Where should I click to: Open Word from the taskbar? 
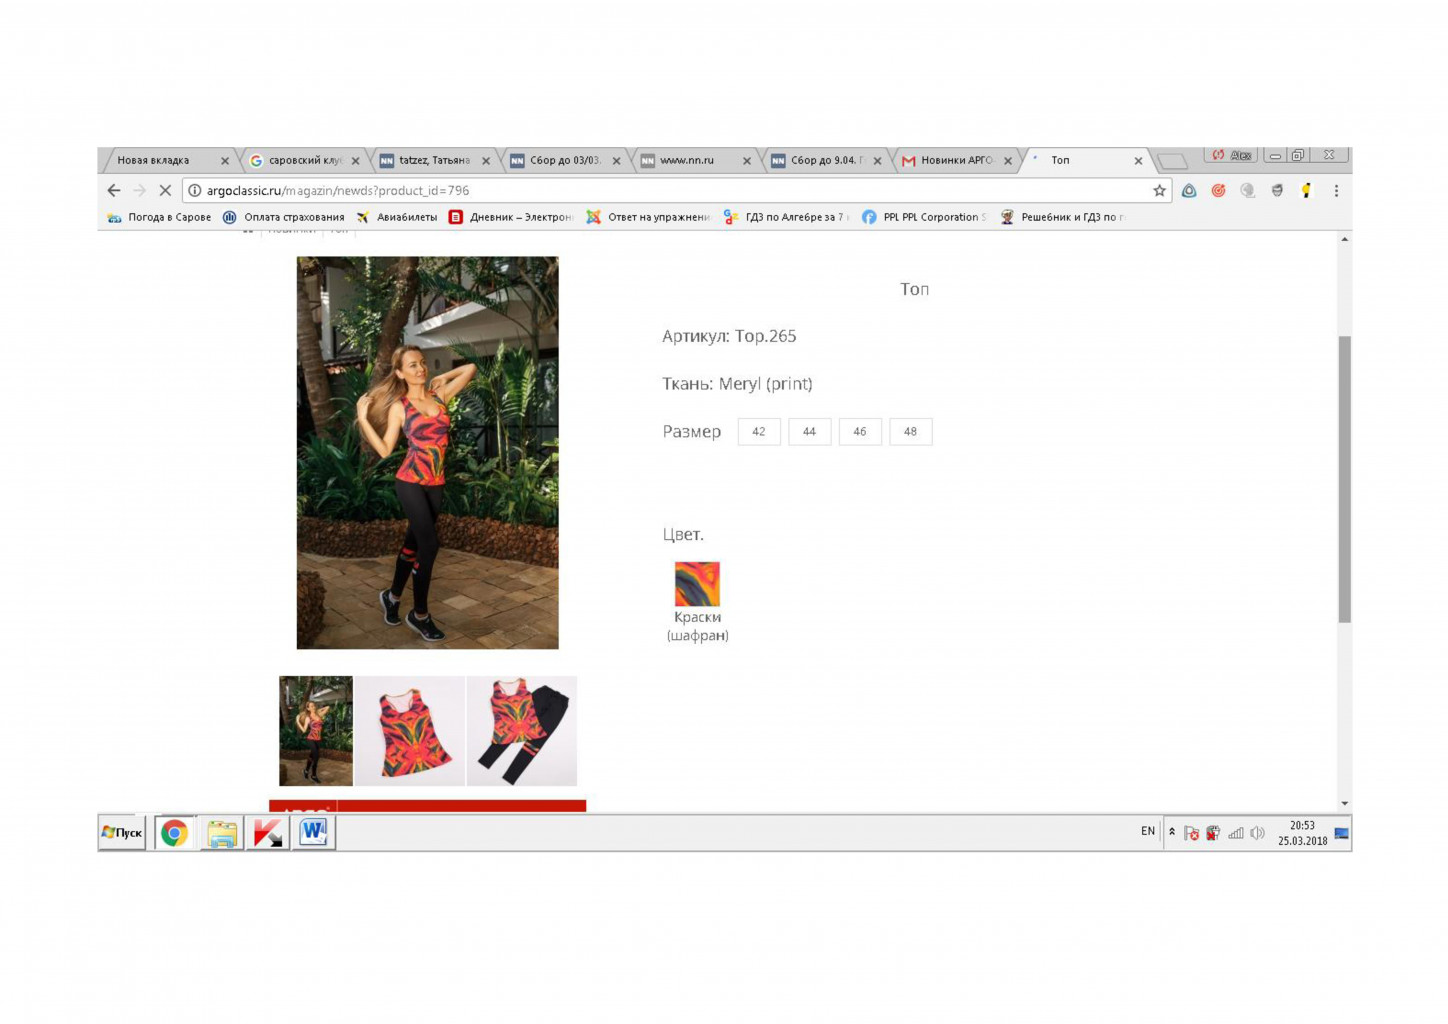[313, 833]
